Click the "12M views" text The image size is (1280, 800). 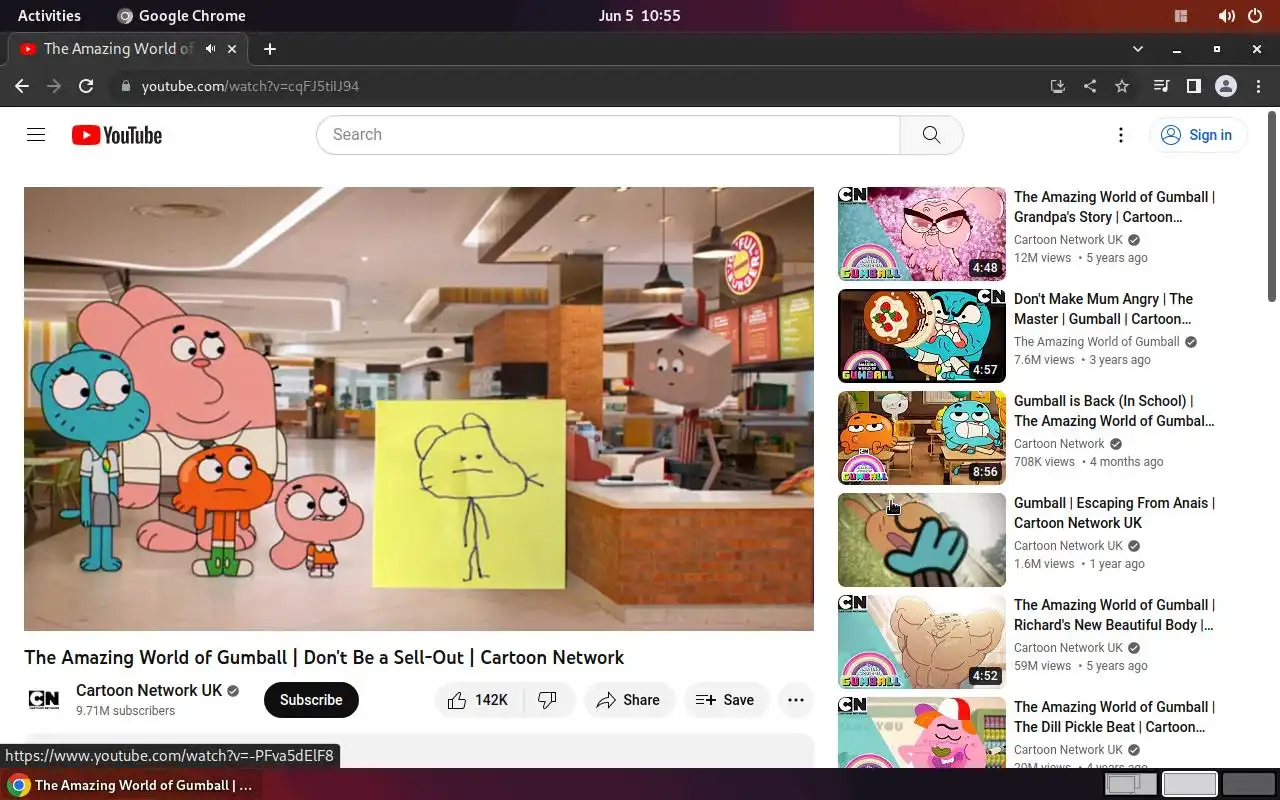point(1042,258)
